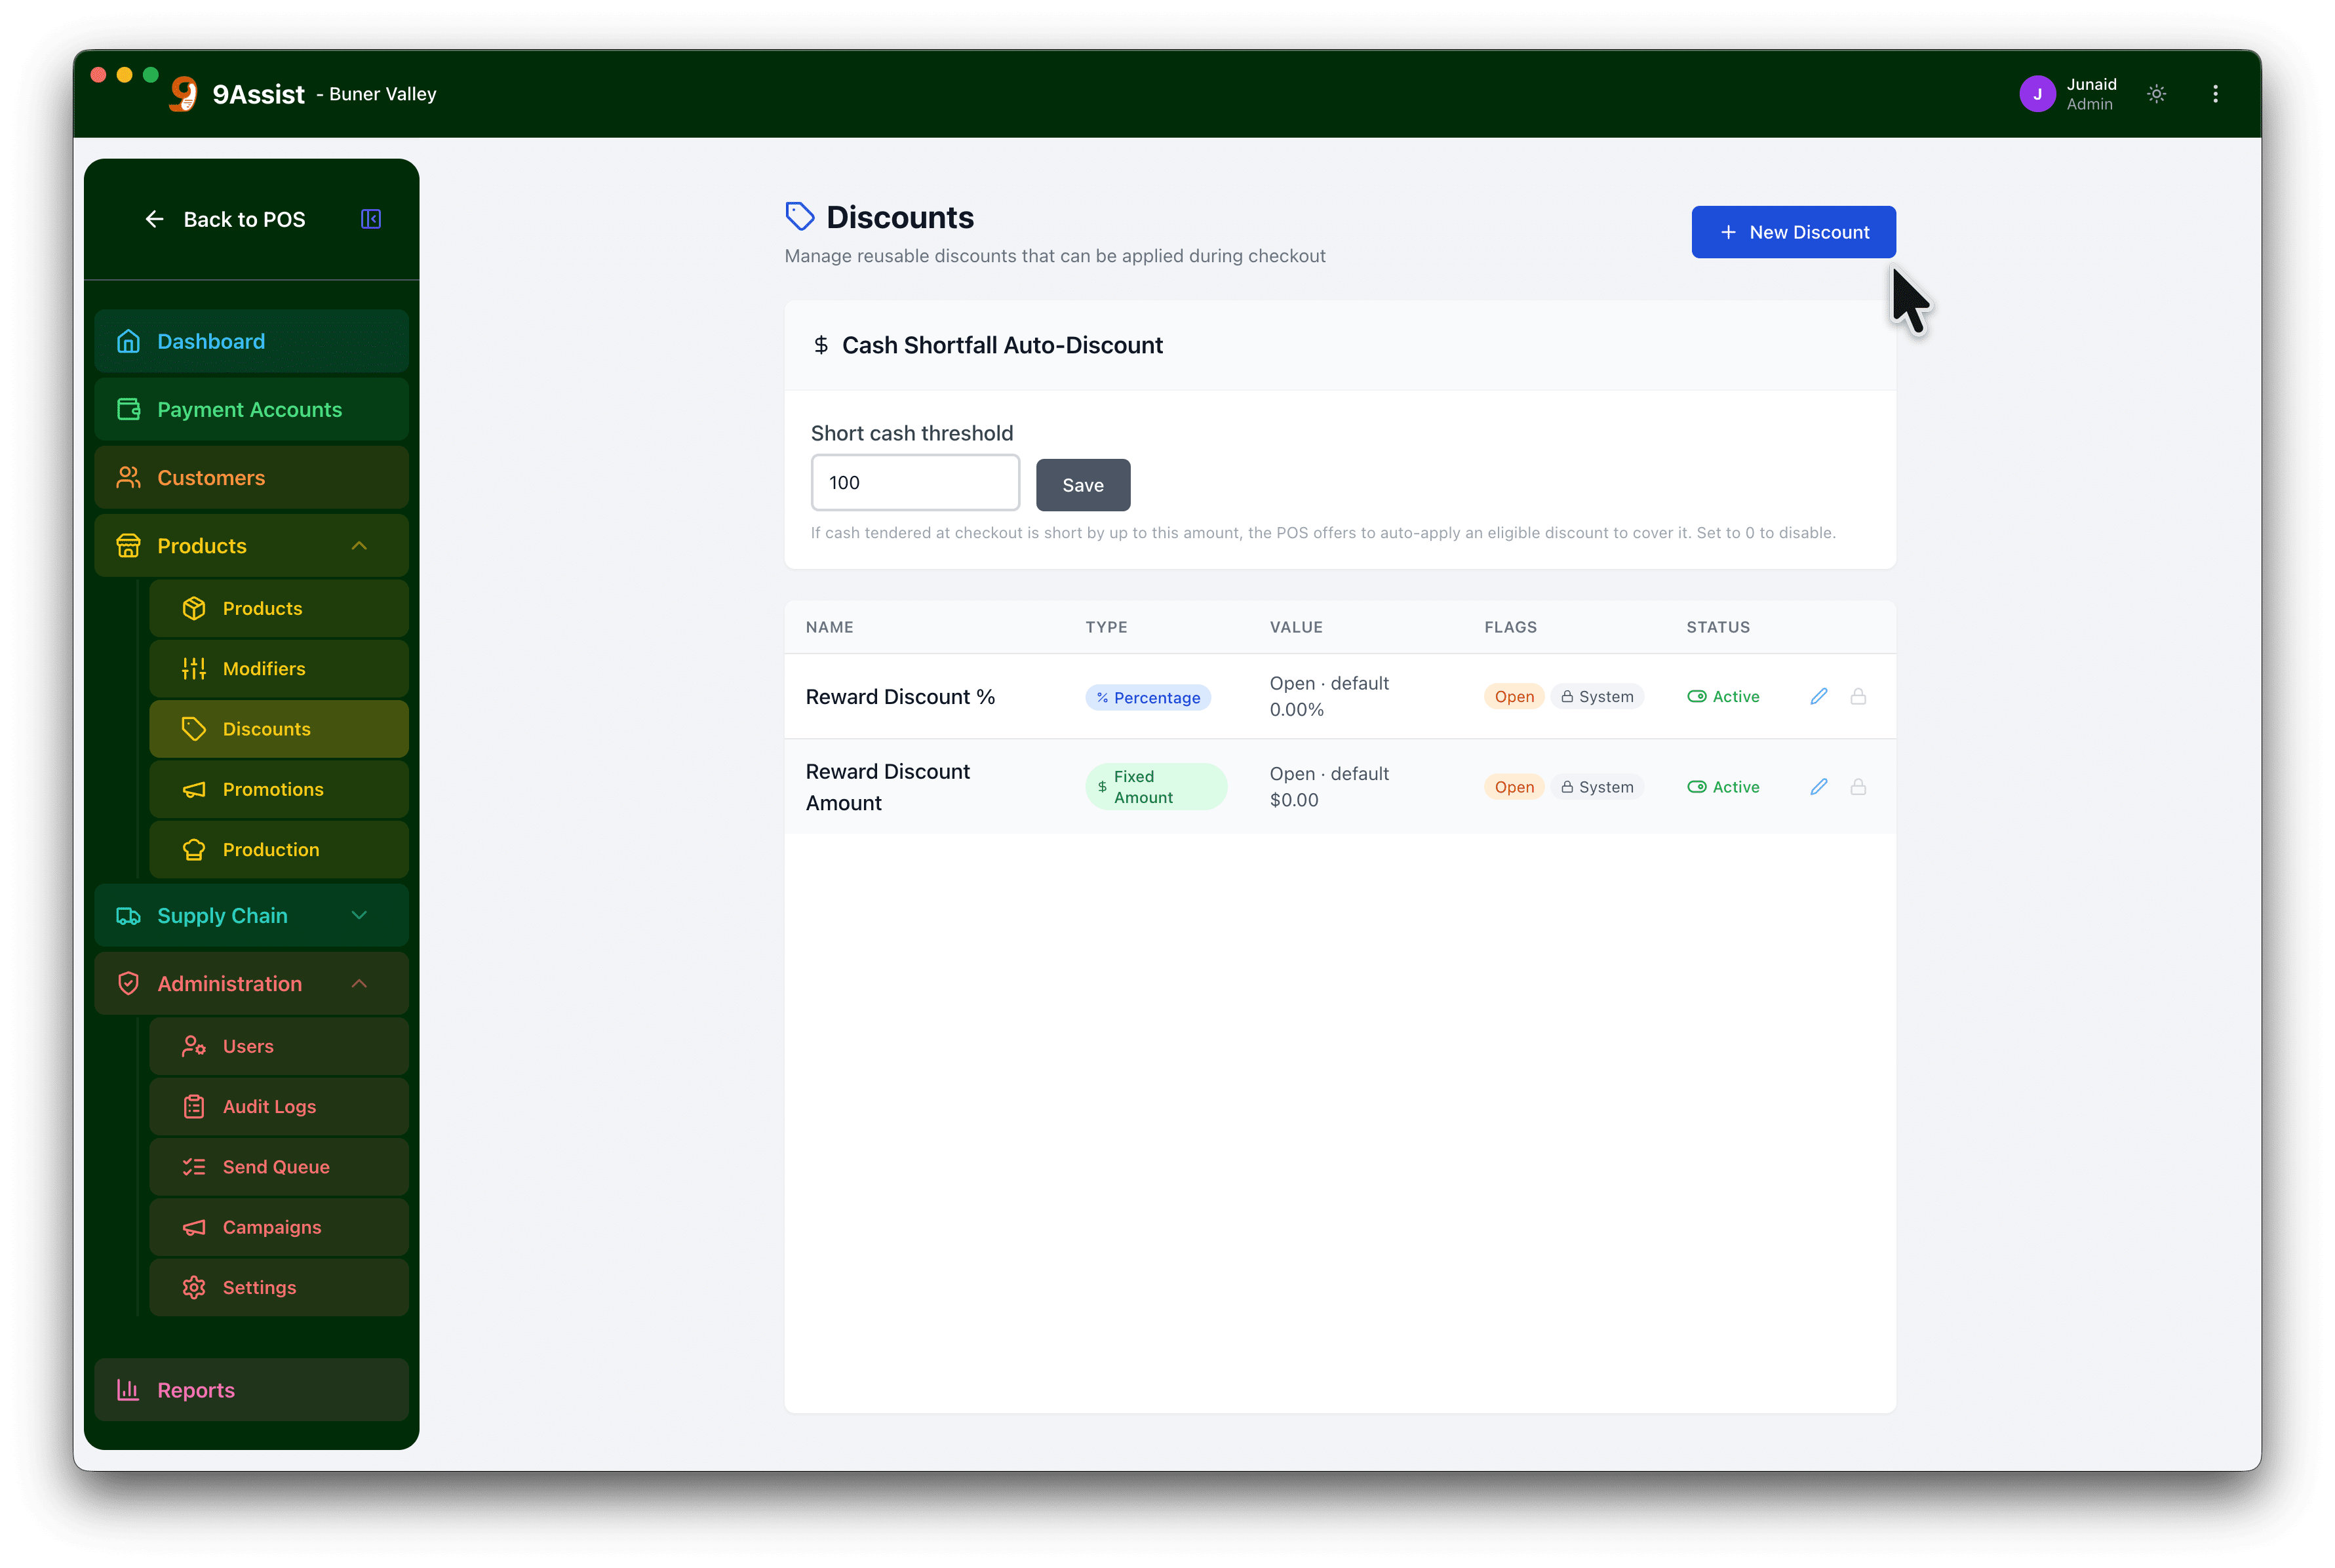This screenshot has height=1568, width=2335.
Task: Click the FLAGS column header
Action: pos(1510,627)
